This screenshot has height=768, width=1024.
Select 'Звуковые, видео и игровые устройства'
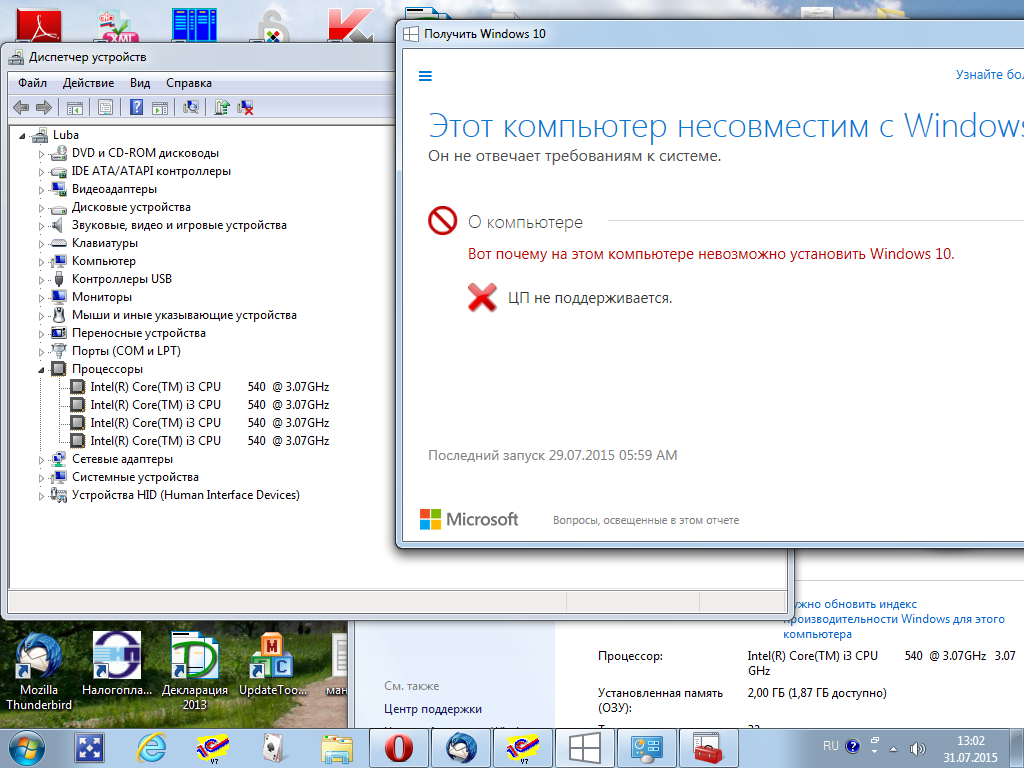(x=179, y=225)
